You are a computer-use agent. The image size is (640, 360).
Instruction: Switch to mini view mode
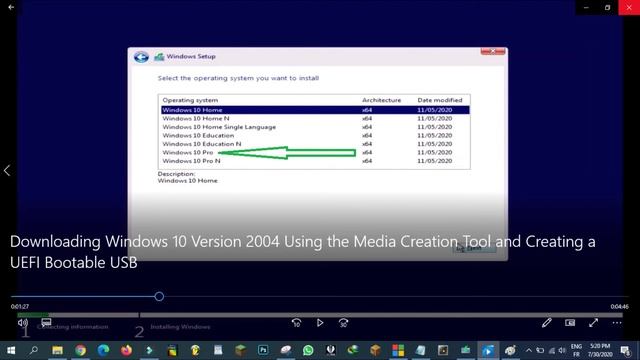(570, 323)
